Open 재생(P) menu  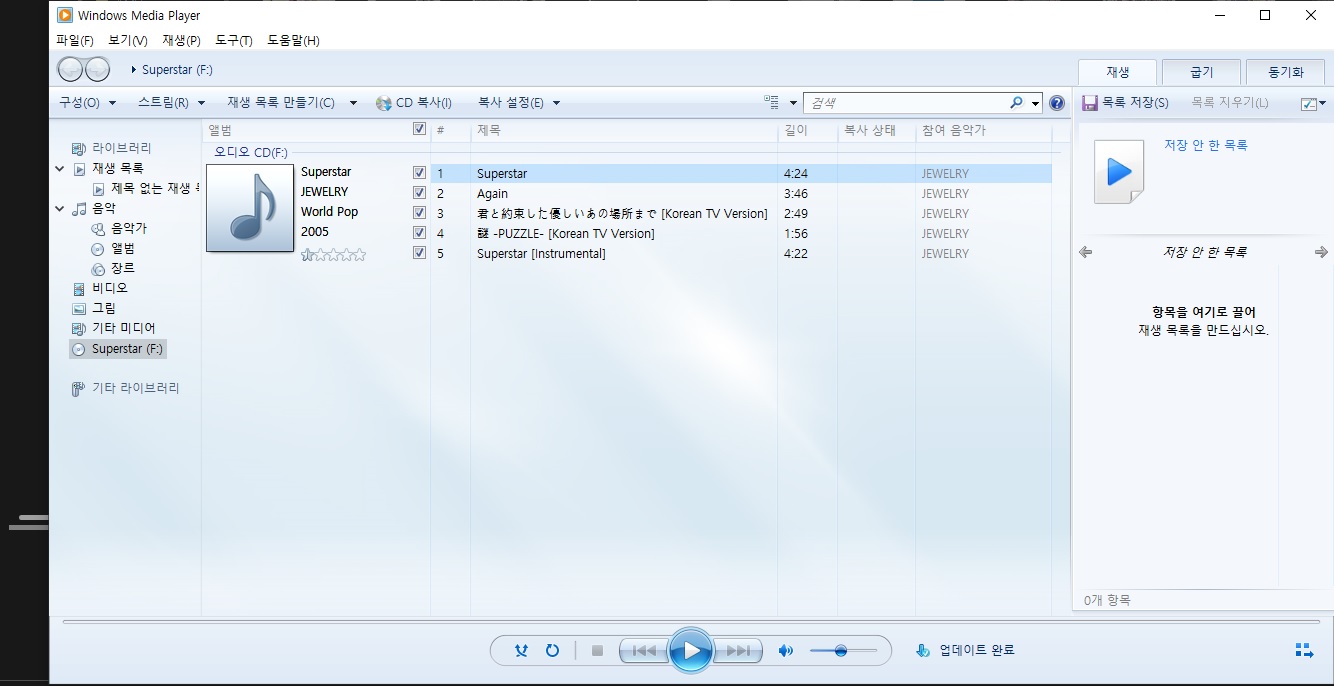(181, 41)
